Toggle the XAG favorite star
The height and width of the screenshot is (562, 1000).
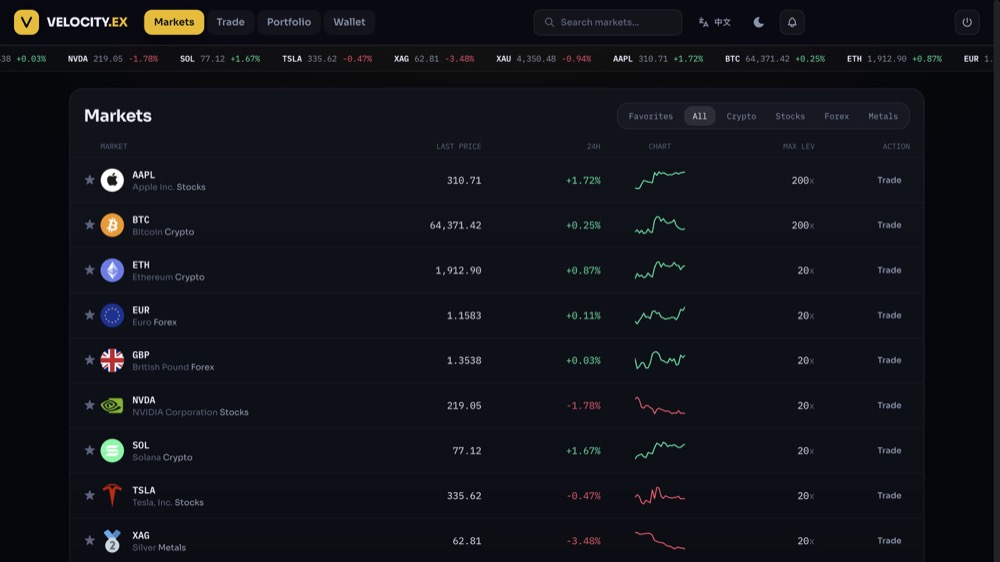point(89,540)
